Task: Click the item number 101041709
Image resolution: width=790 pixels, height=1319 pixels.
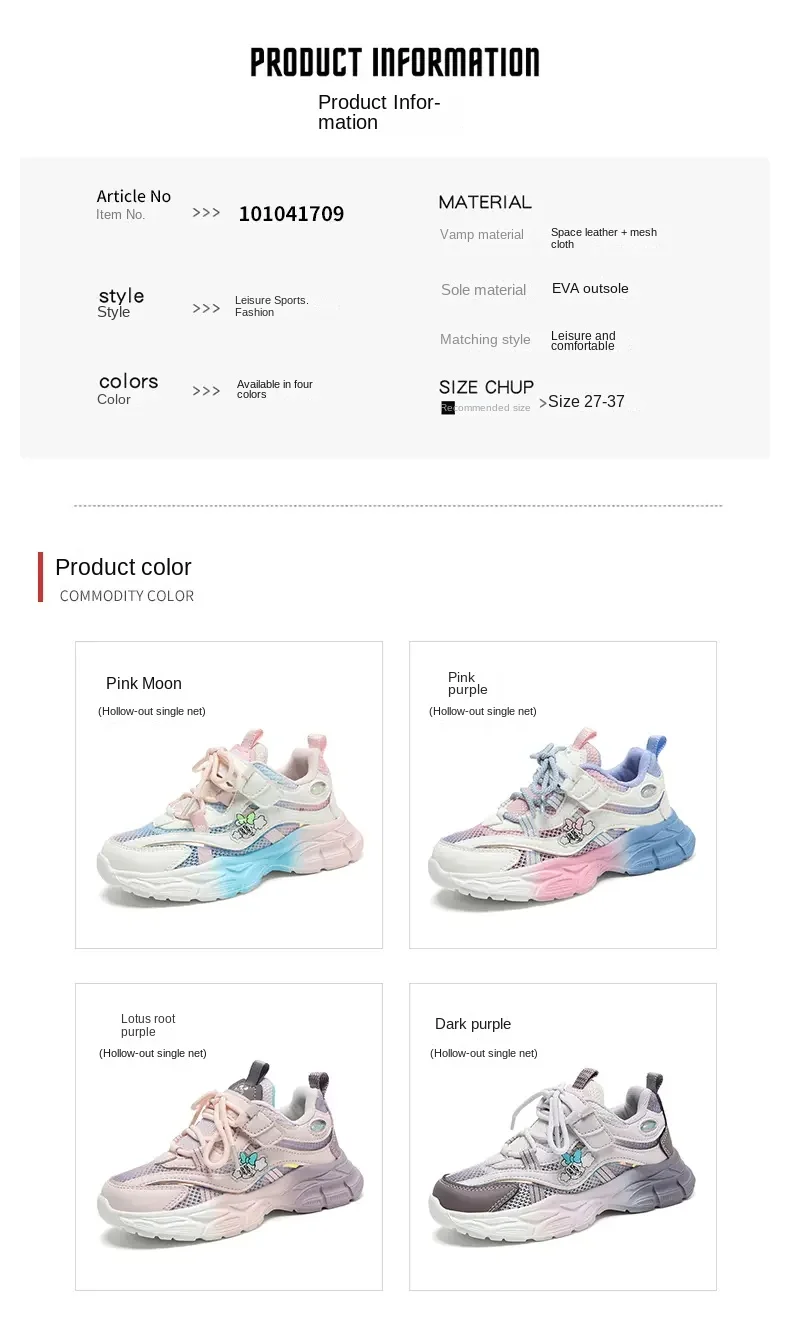Action: tap(291, 214)
